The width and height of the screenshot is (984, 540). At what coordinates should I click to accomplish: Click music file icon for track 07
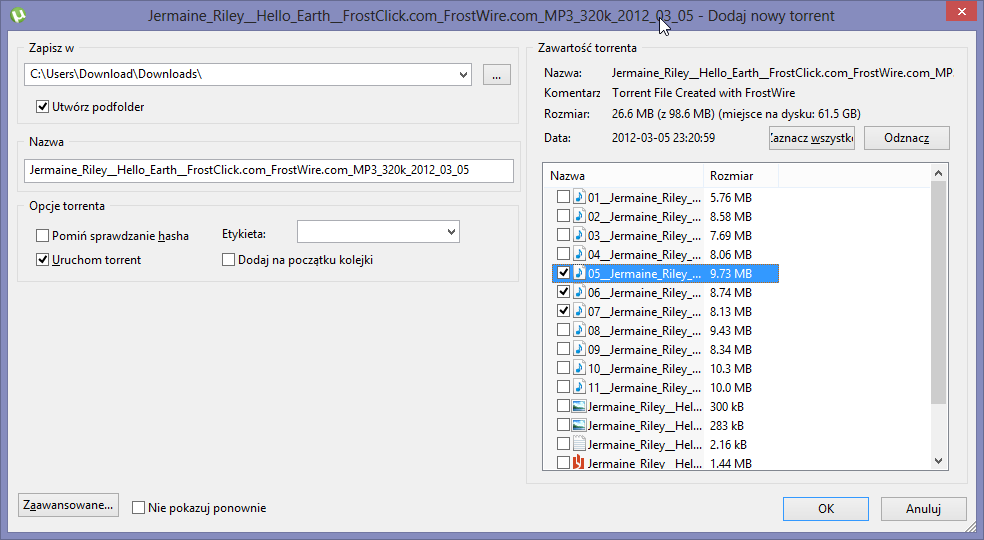[579, 311]
